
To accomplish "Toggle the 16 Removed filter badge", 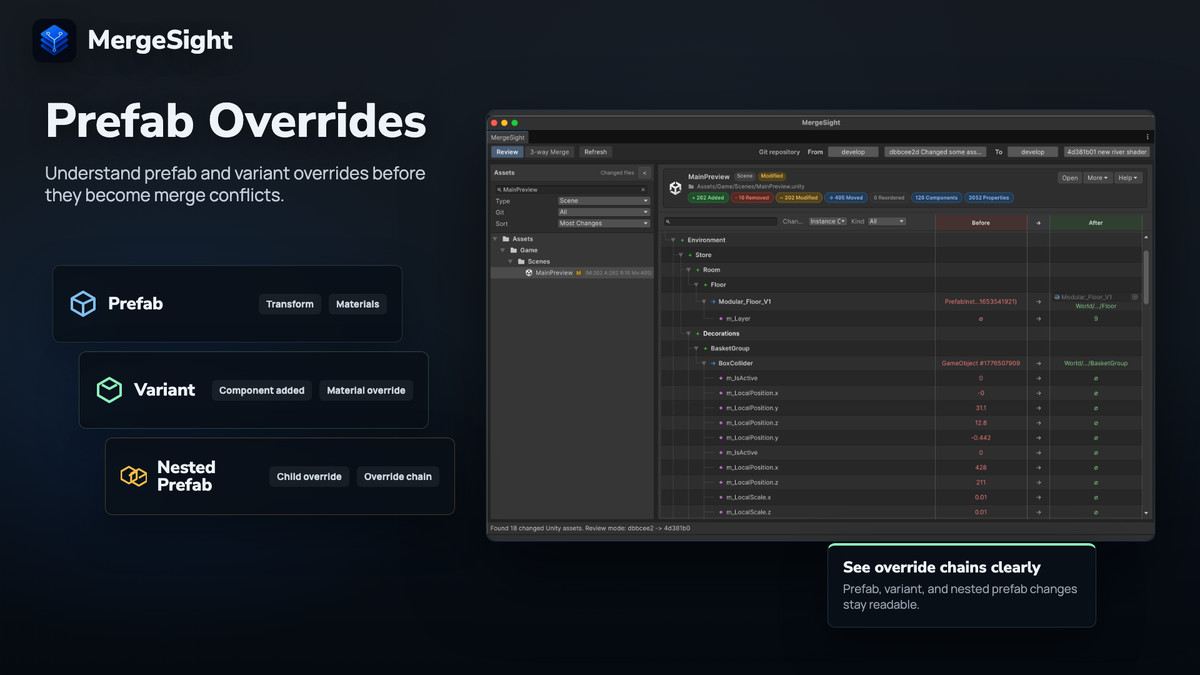I will (752, 198).
